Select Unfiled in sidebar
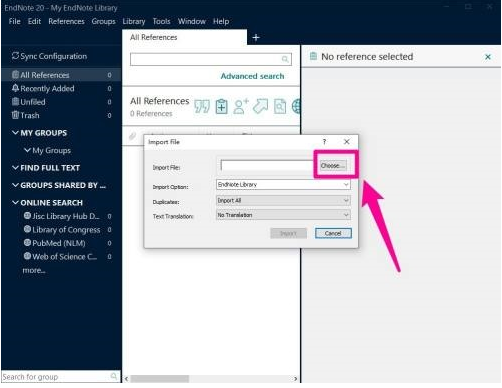Screen dimensions: 502x388 click(61, 102)
